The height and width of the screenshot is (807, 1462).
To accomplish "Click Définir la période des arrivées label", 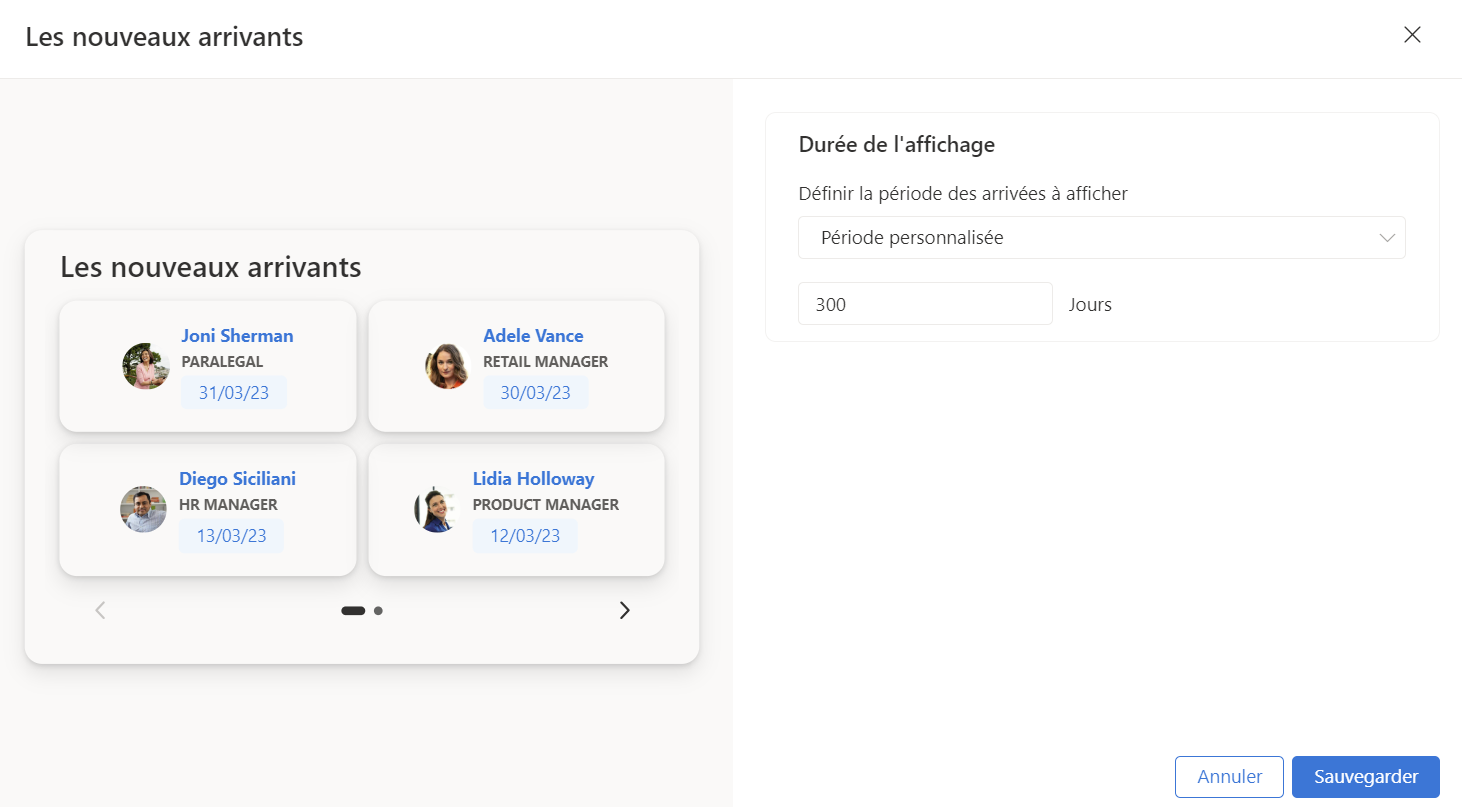I will pyautogui.click(x=963, y=194).
